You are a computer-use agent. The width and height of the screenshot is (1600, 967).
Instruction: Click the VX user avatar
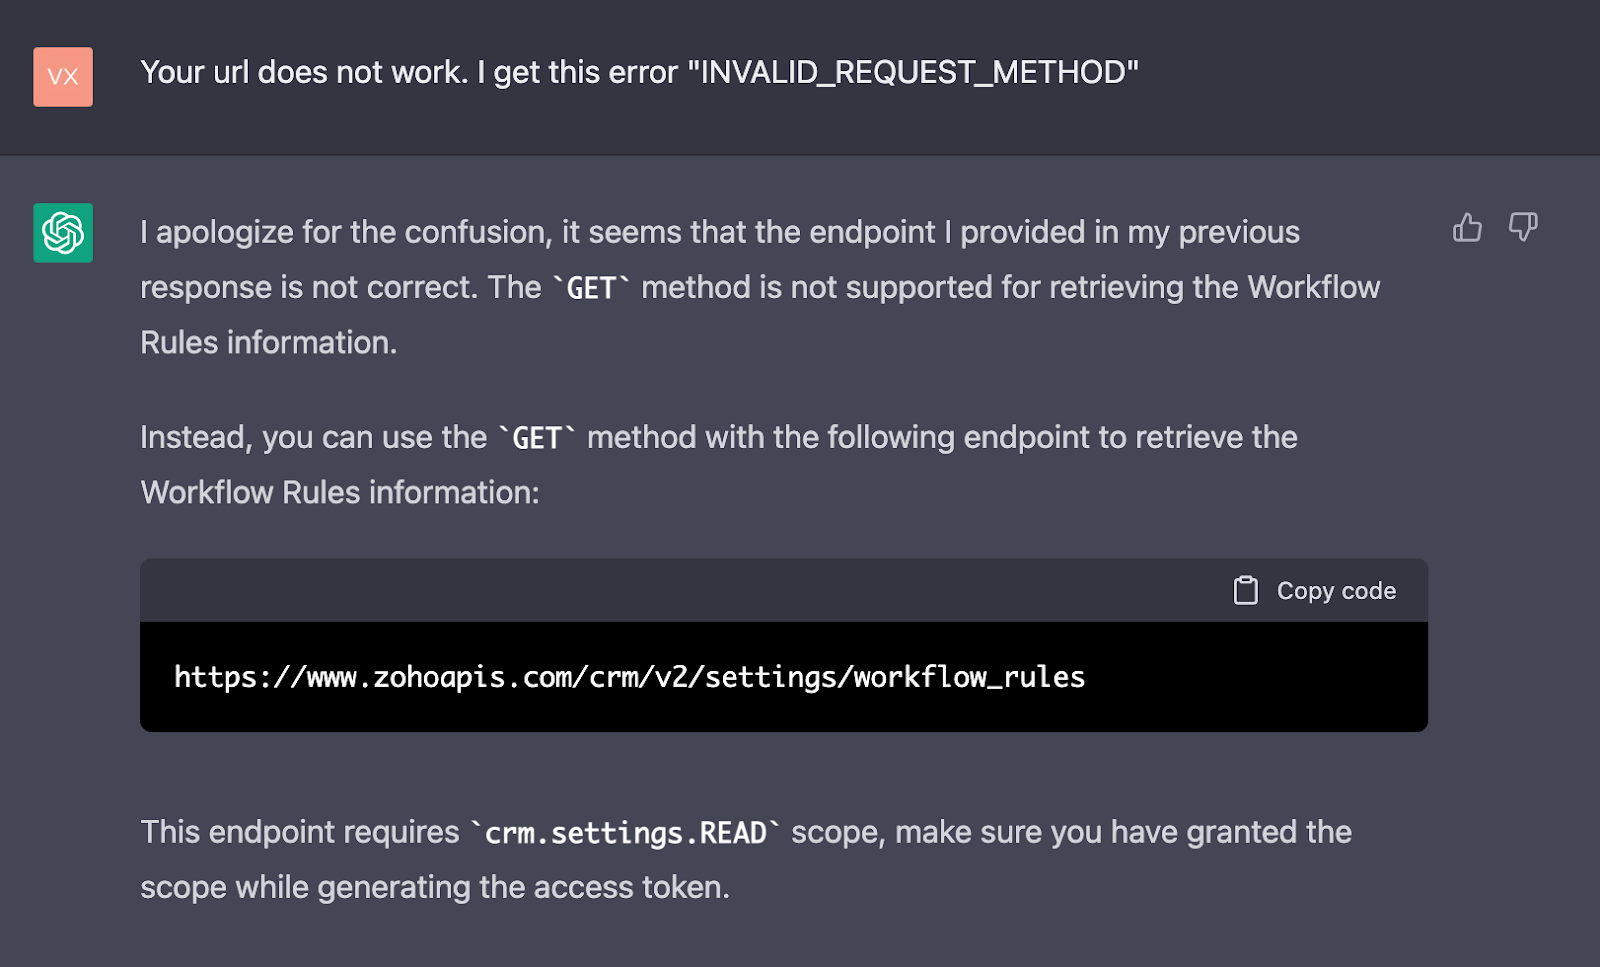click(63, 77)
